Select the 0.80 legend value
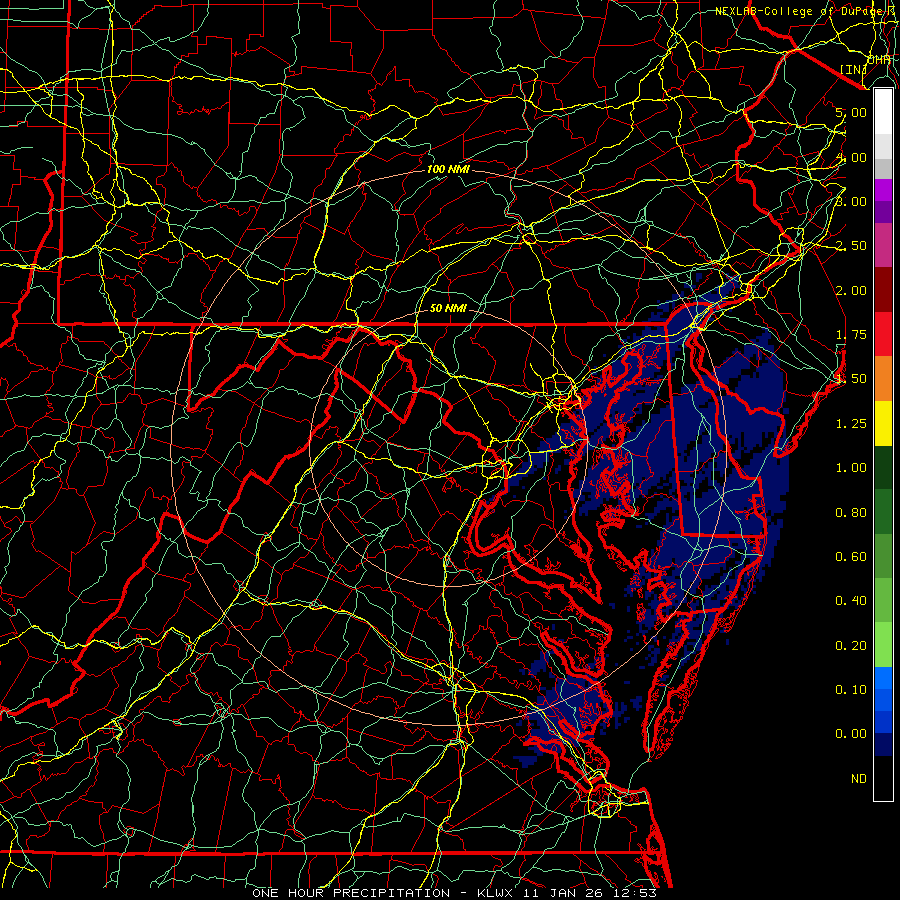This screenshot has width=900, height=900. coord(851,513)
